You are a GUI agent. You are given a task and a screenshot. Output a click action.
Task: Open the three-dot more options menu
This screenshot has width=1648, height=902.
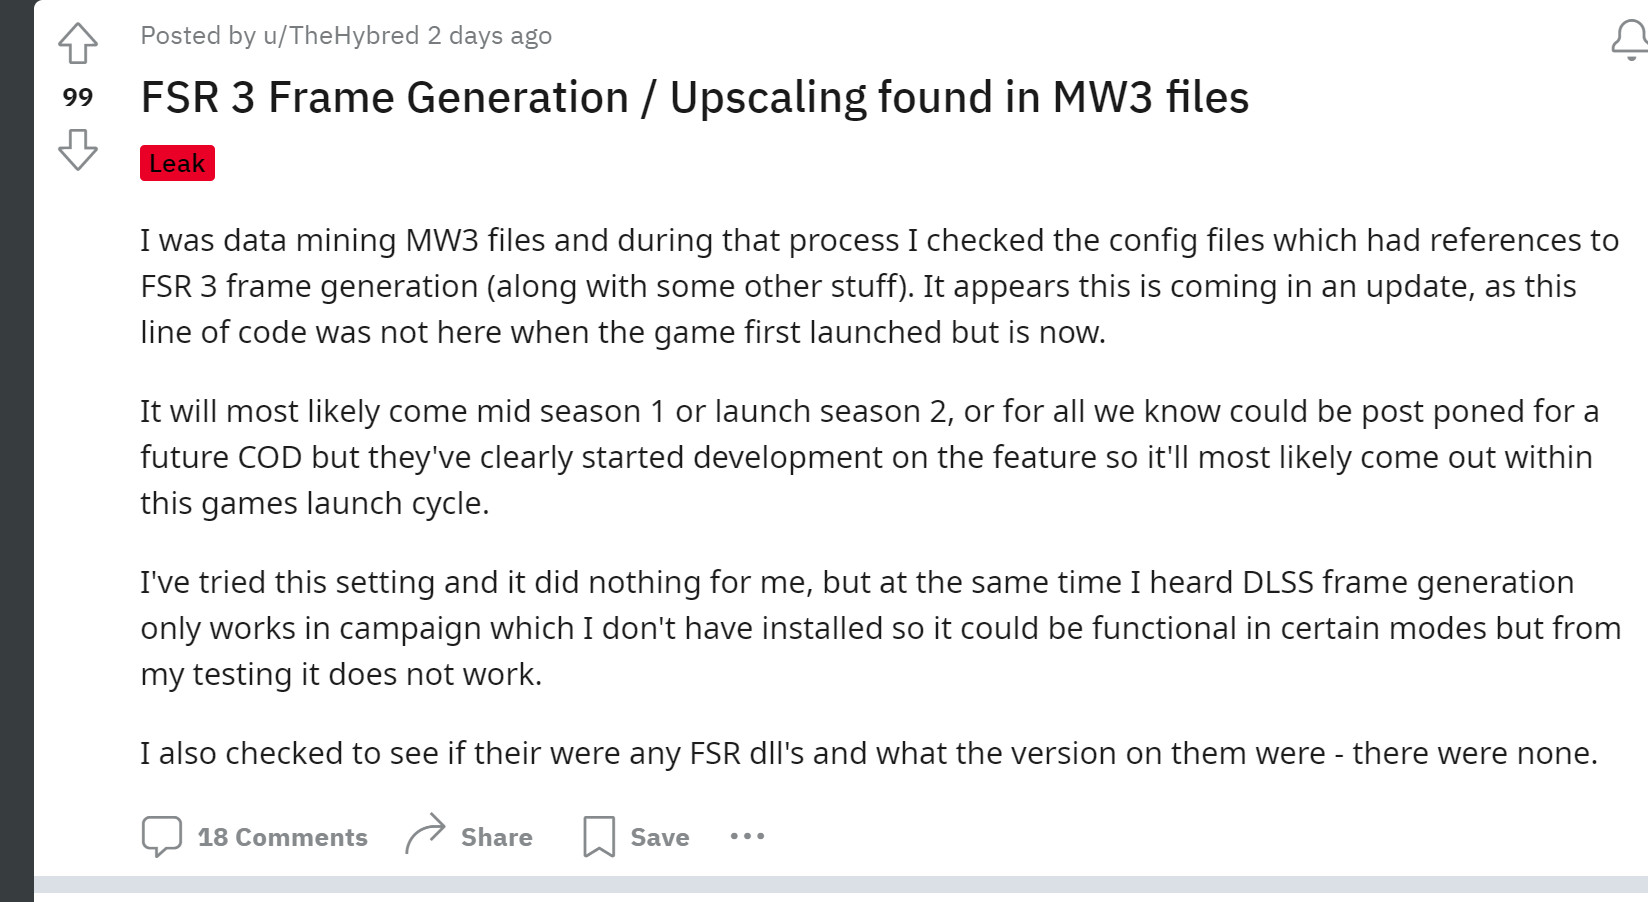point(747,836)
